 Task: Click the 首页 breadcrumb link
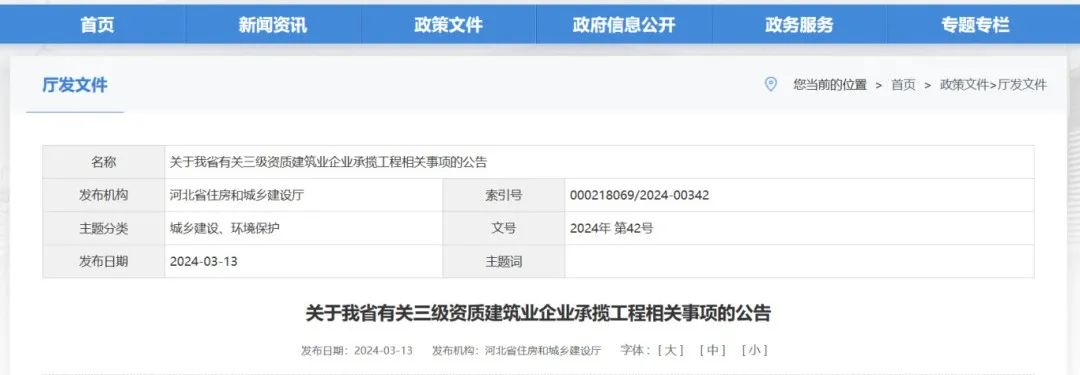(x=903, y=85)
